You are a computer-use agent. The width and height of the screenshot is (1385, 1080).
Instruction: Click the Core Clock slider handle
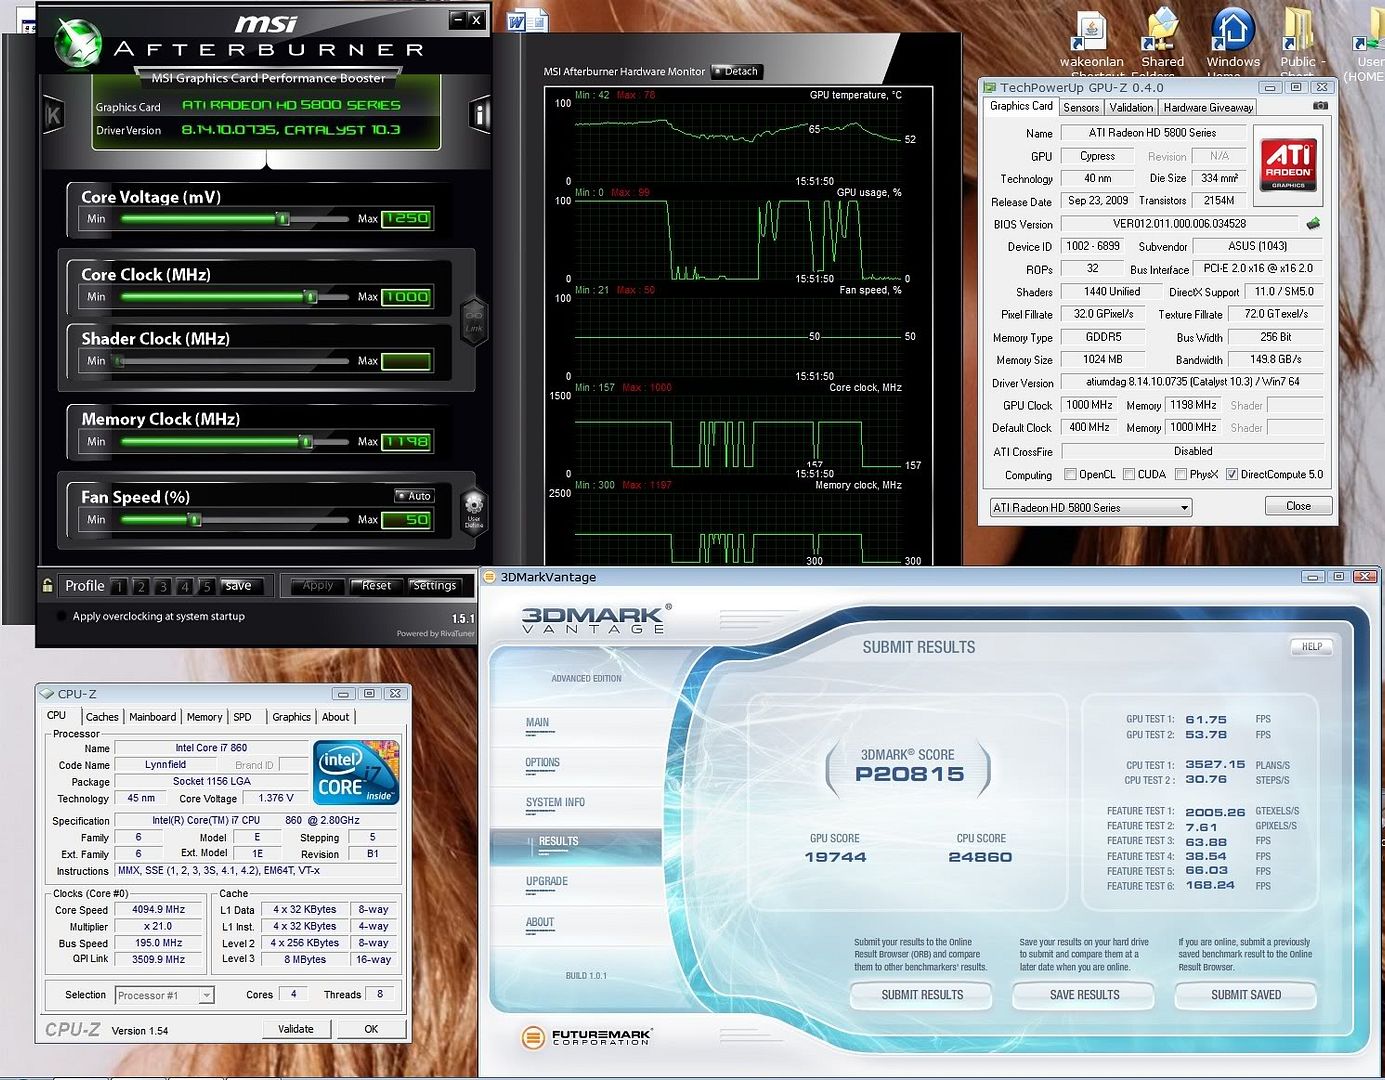(x=311, y=297)
